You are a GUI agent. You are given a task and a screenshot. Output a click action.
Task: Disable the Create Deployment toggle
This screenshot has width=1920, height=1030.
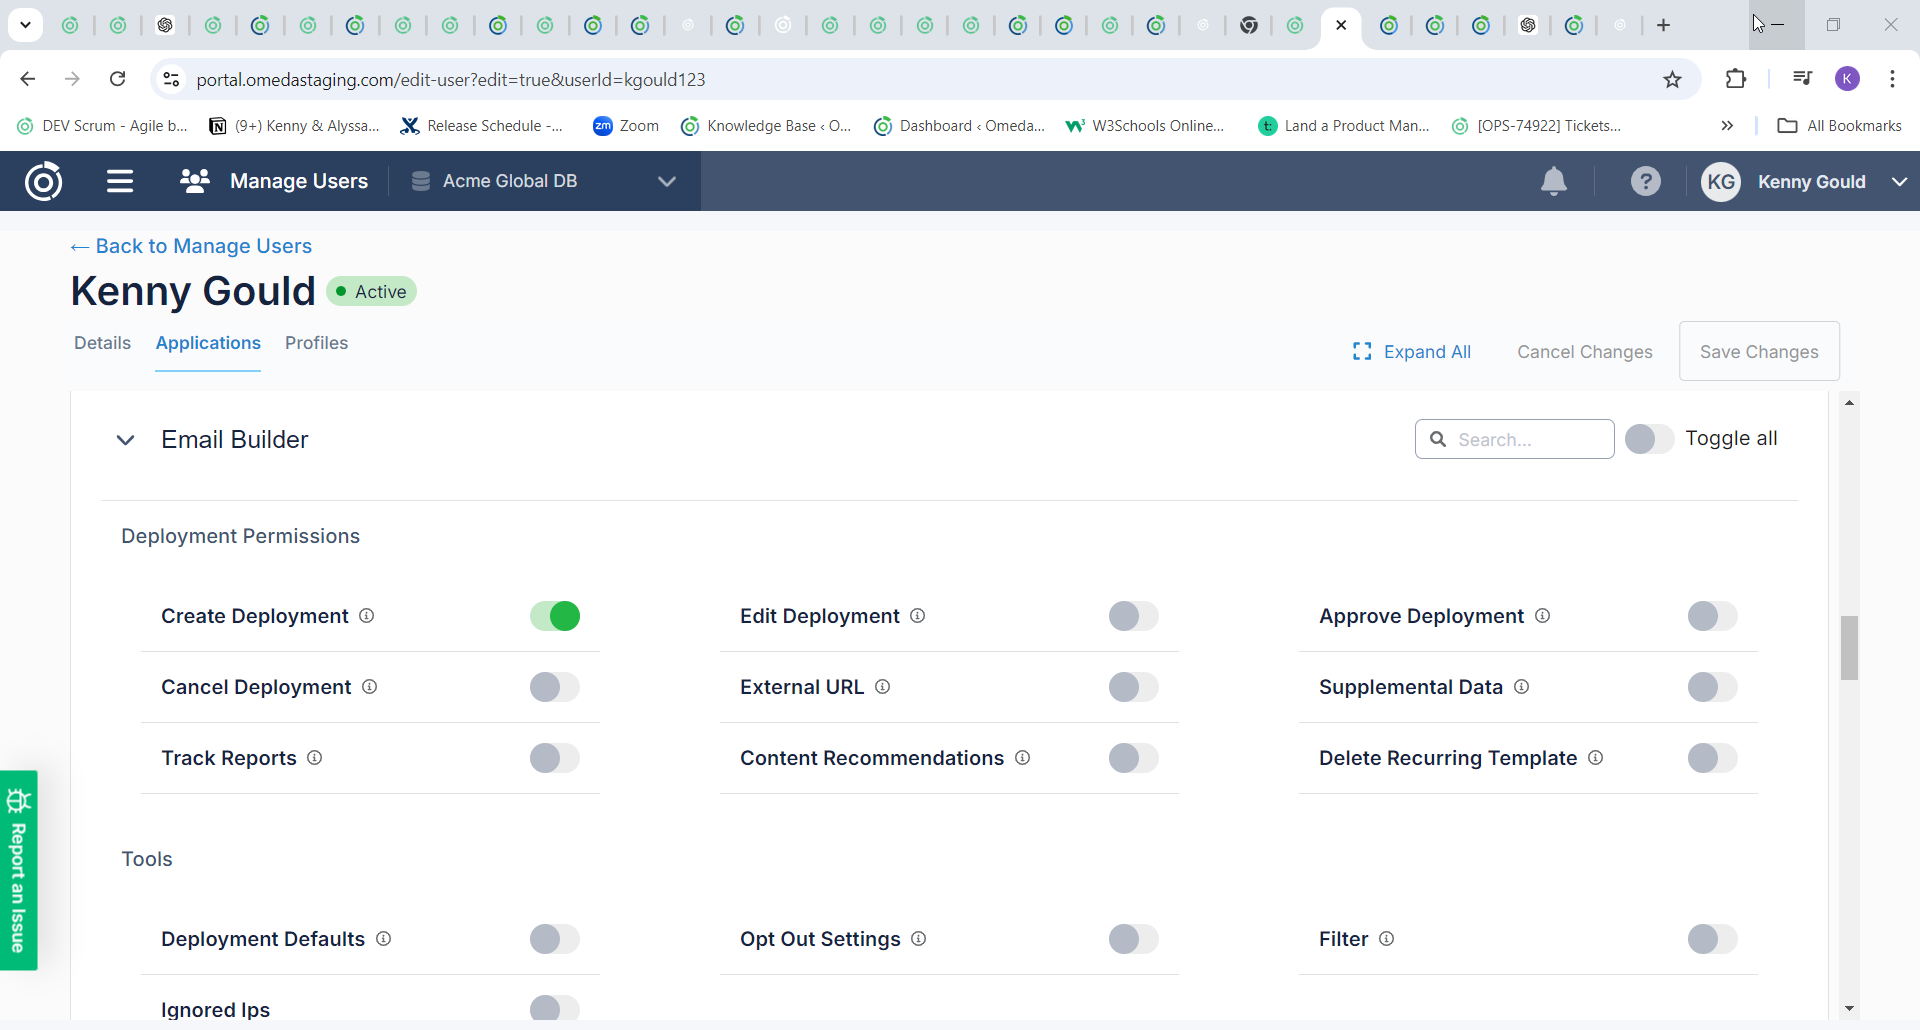[x=555, y=616]
